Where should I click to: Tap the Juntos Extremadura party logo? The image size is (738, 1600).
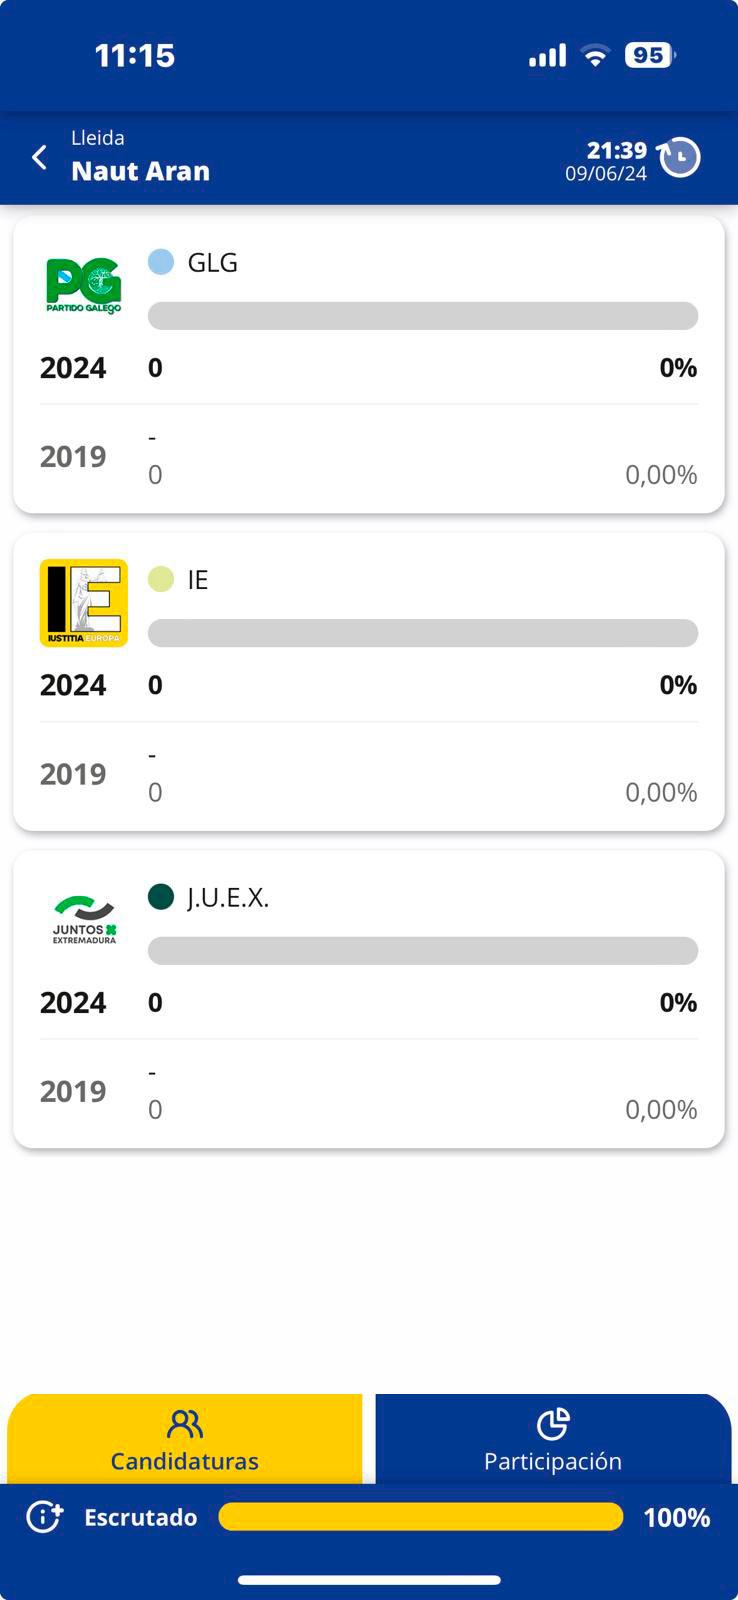pos(84,920)
